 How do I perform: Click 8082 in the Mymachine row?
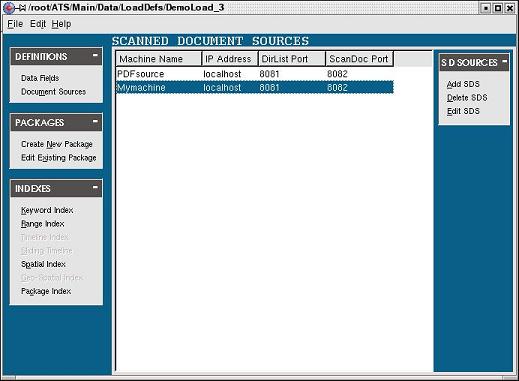(x=337, y=88)
